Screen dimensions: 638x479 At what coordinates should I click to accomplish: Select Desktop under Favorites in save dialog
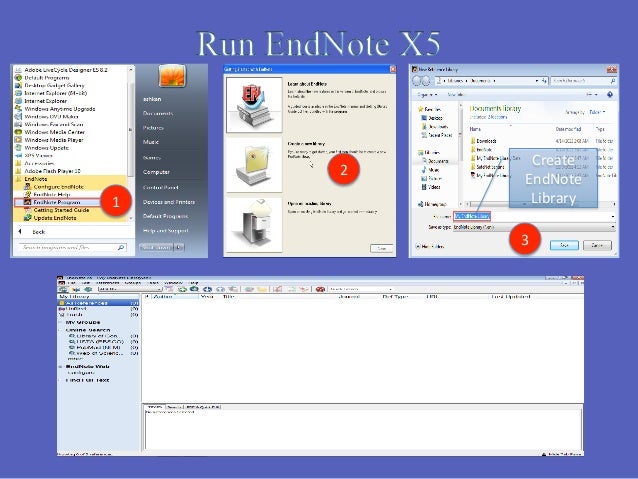(432, 118)
